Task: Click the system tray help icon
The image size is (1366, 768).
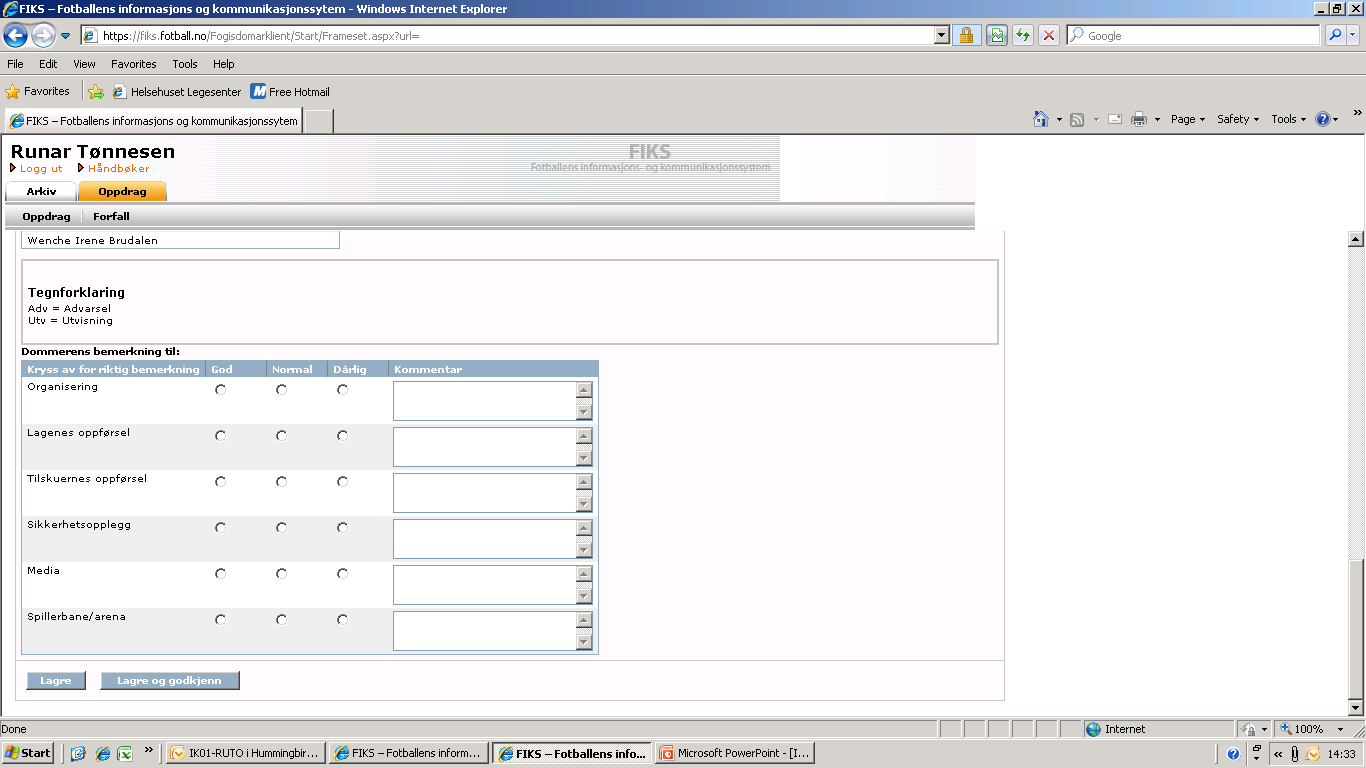Action: click(1233, 753)
